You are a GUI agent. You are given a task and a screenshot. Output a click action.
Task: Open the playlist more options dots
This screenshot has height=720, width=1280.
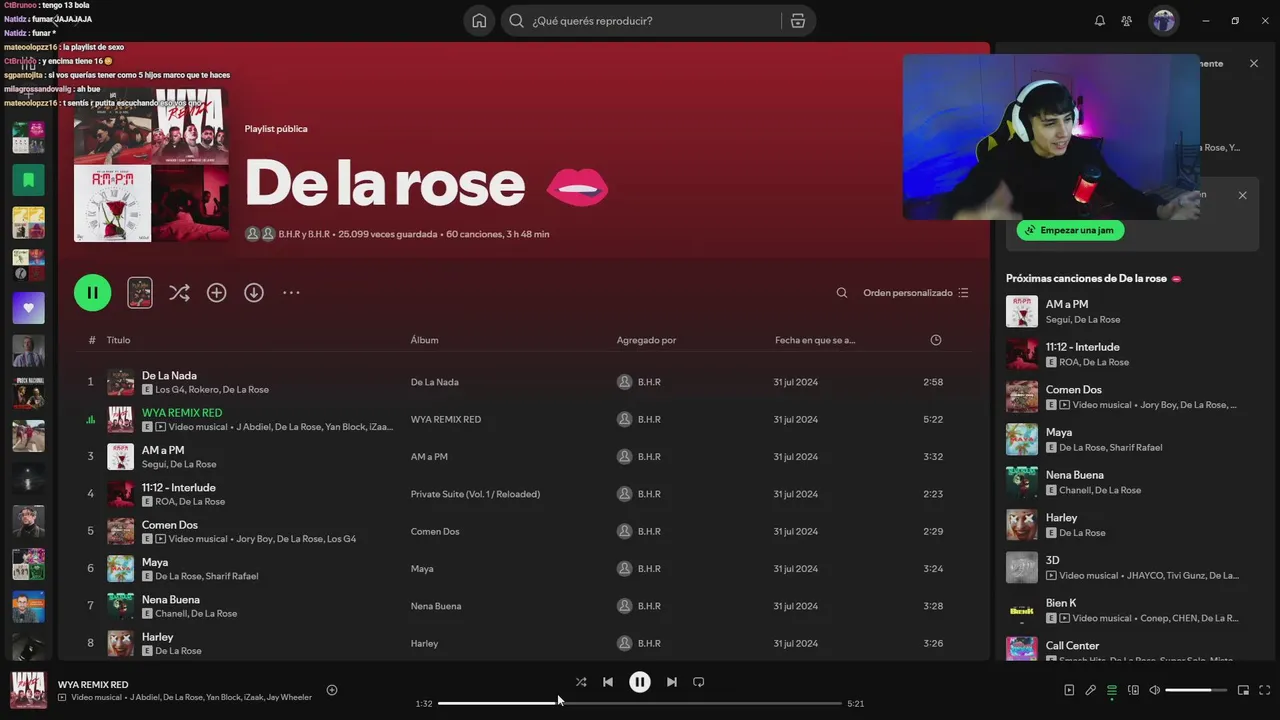(x=291, y=293)
